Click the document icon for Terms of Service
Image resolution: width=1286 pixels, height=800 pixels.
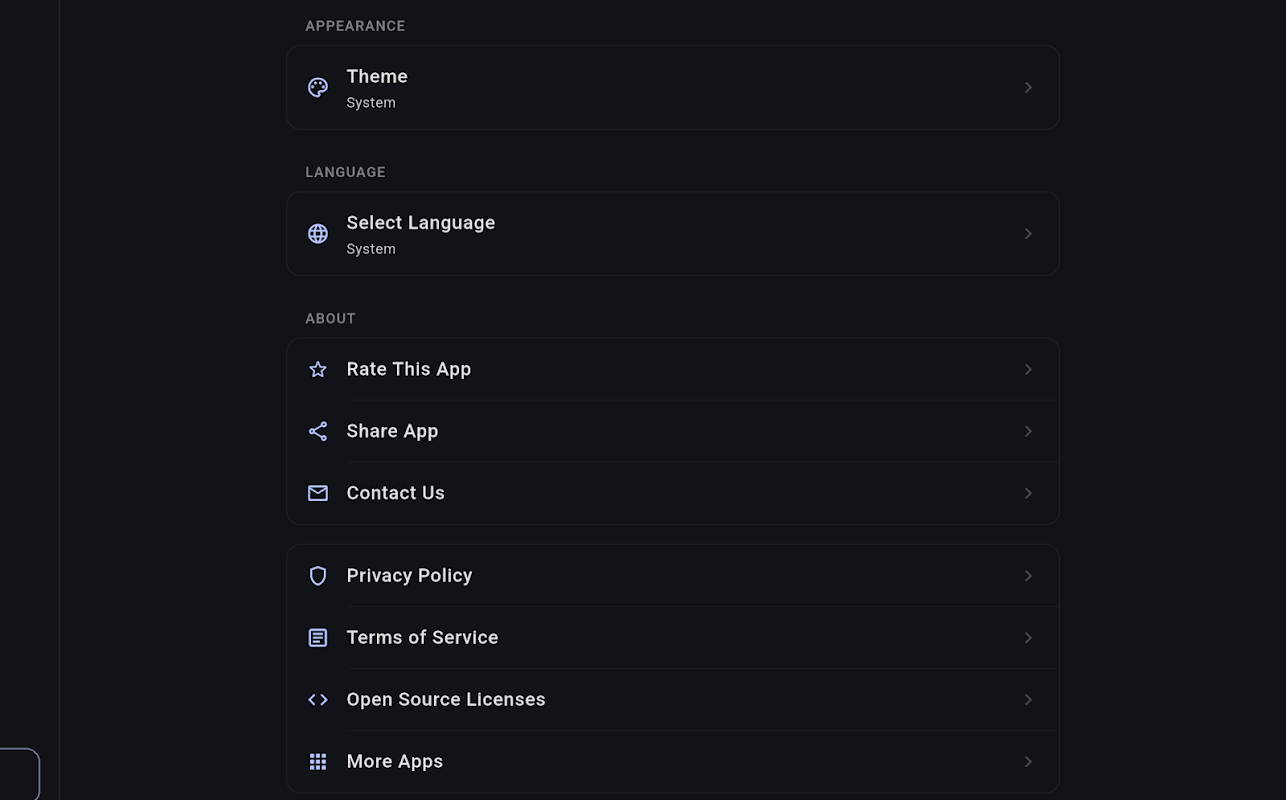point(318,638)
